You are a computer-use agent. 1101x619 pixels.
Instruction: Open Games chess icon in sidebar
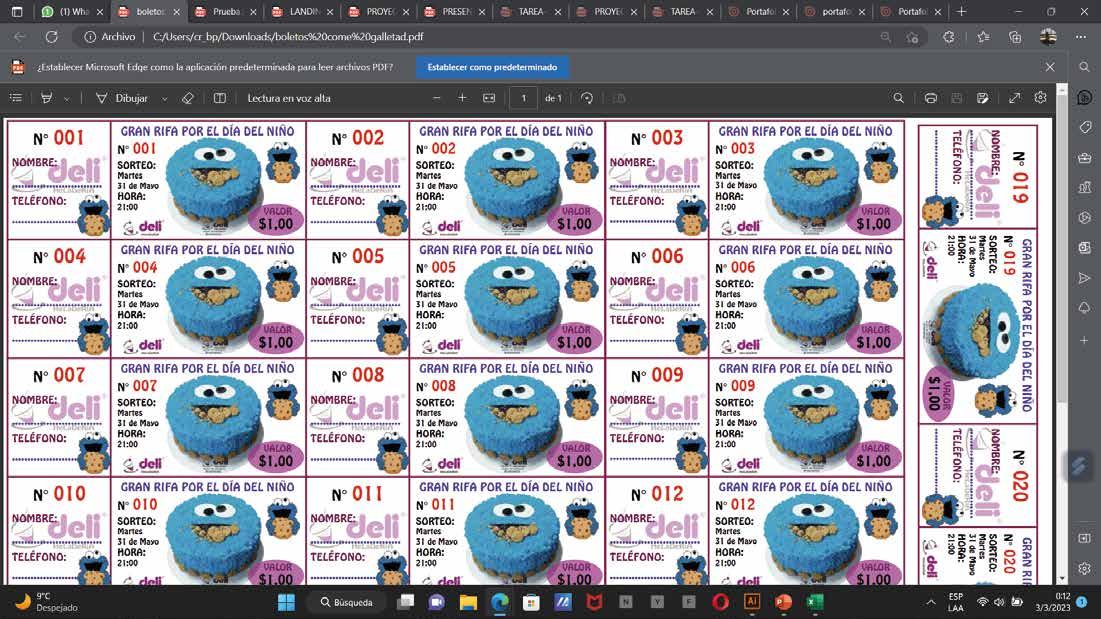(1085, 187)
